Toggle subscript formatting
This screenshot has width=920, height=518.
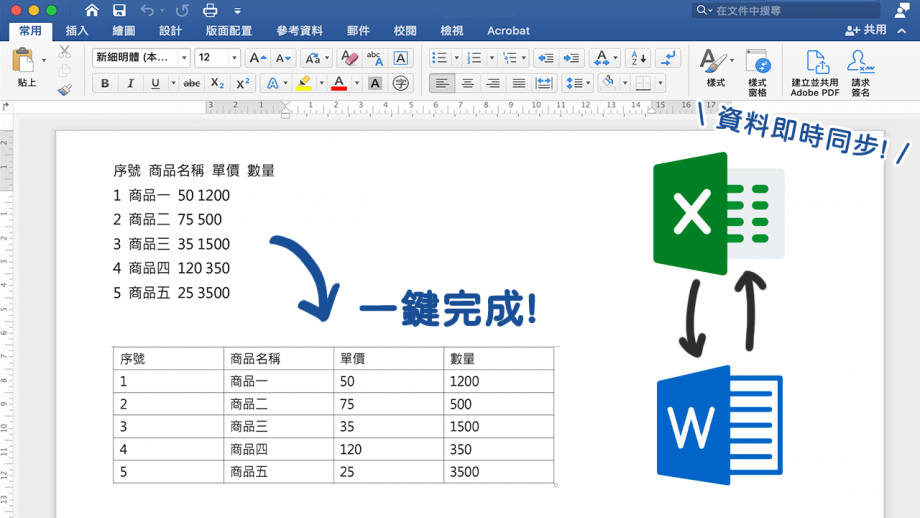(217, 83)
